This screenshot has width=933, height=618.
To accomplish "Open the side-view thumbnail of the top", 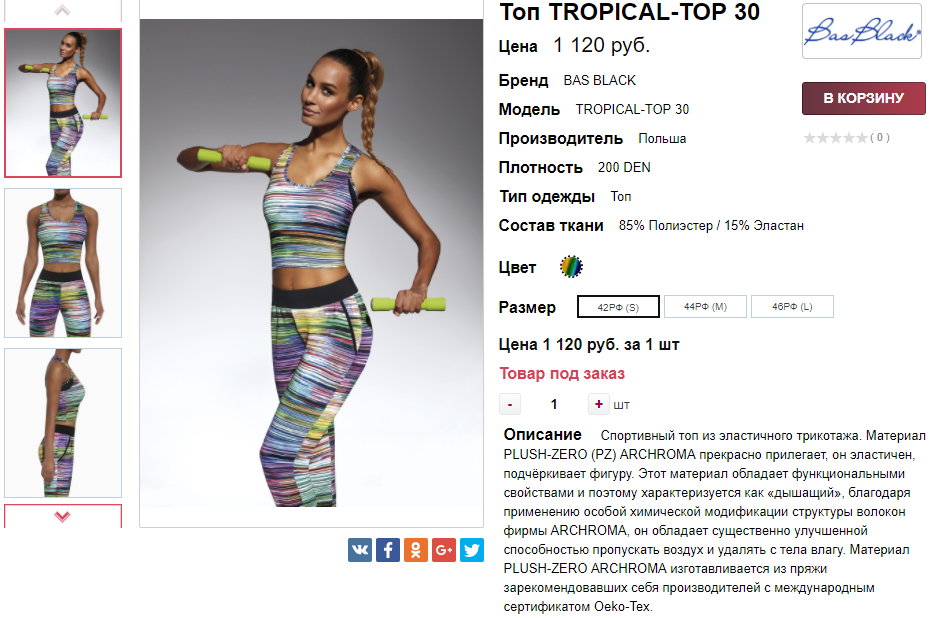I will click(x=62, y=423).
